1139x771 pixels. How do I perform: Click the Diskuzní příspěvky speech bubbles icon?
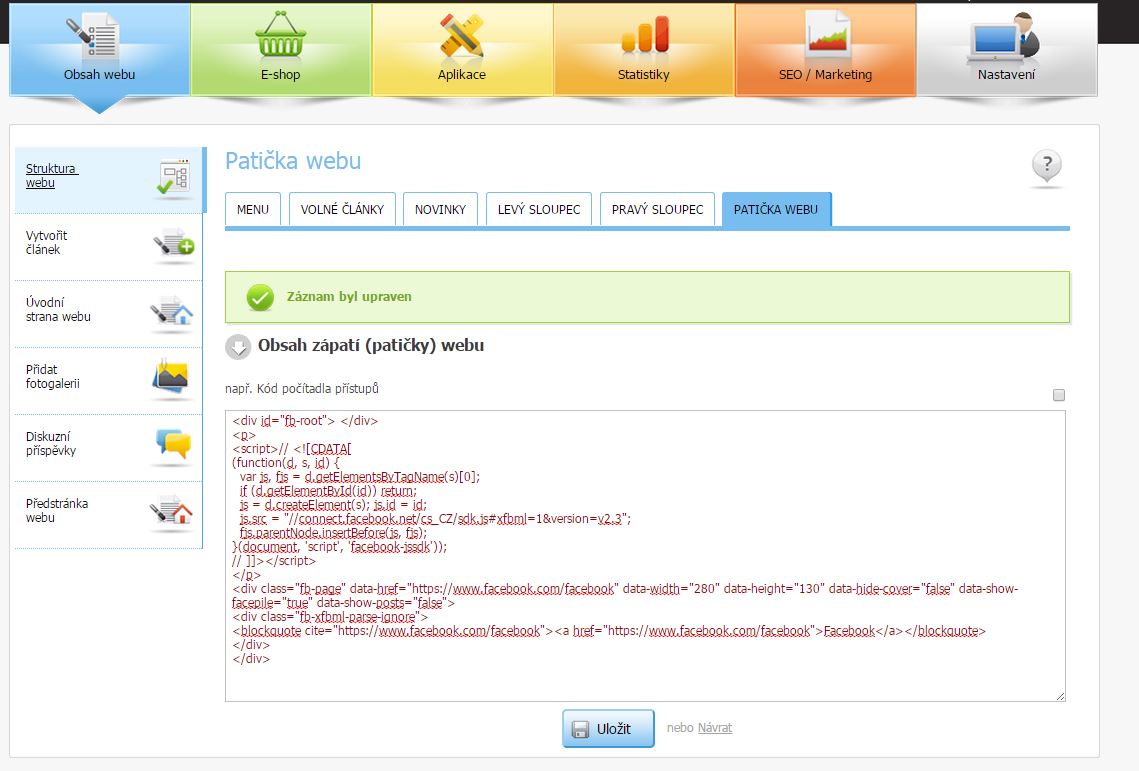pyautogui.click(x=174, y=445)
